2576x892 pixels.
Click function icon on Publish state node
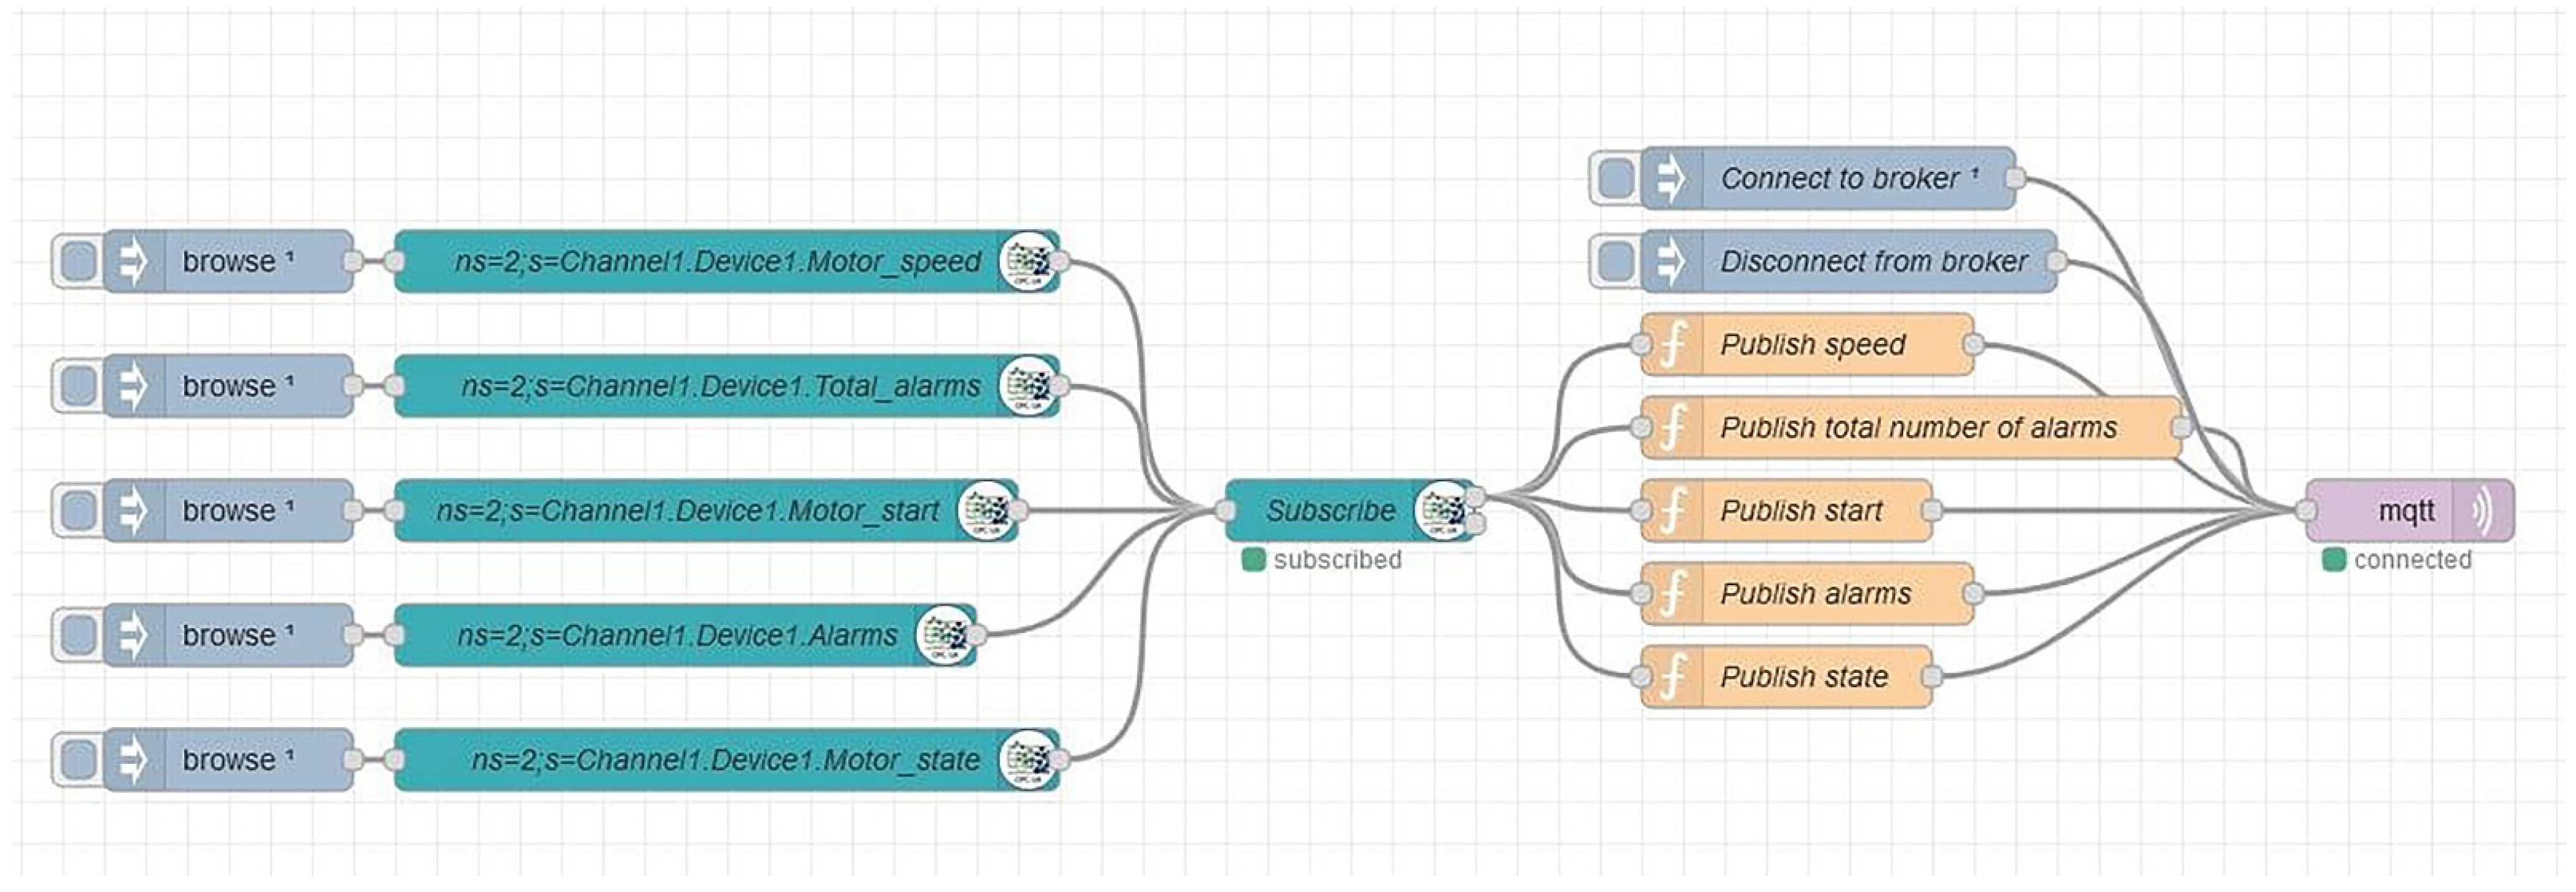point(1673,677)
